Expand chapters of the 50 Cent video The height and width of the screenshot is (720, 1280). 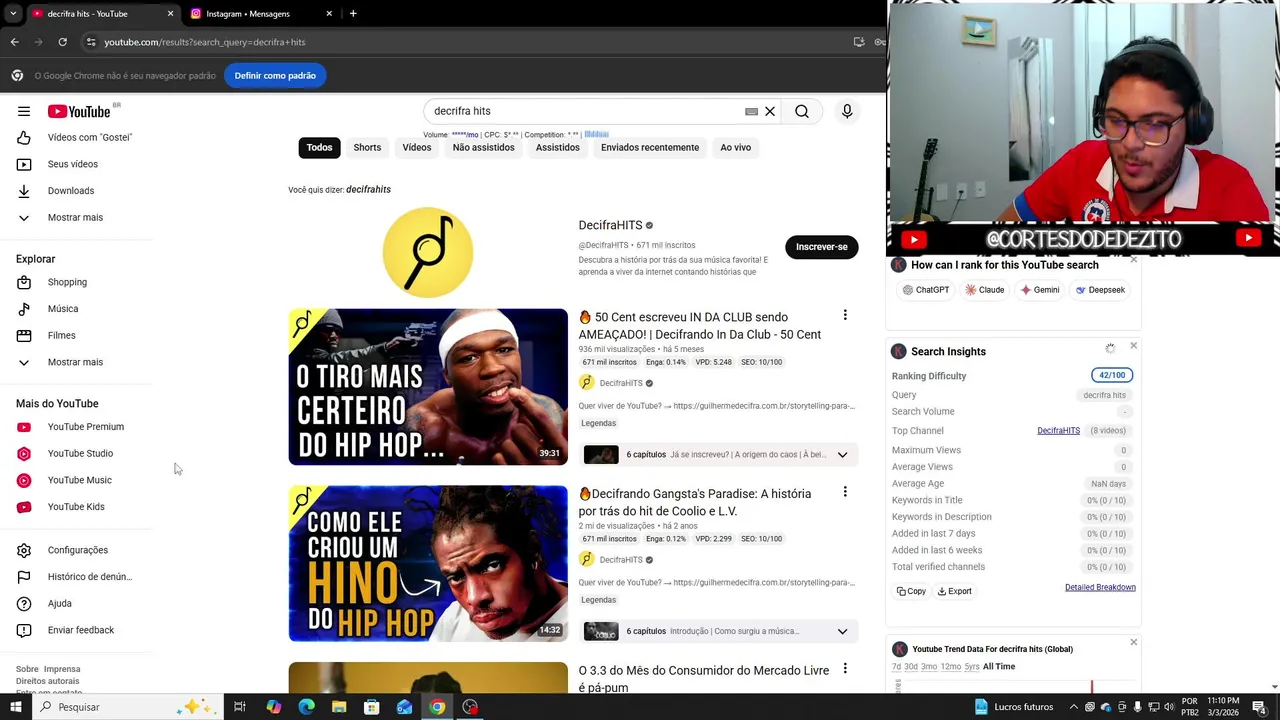click(x=842, y=455)
